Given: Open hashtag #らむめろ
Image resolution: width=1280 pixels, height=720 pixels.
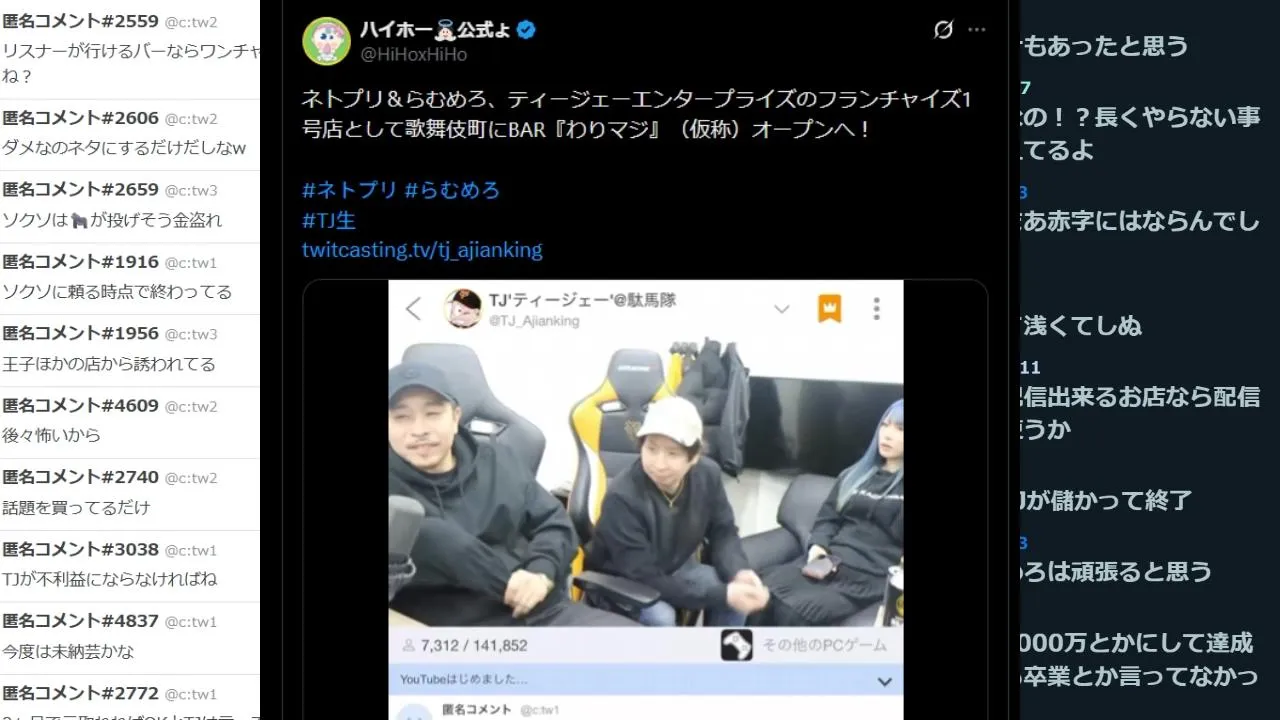Looking at the screenshot, I should coord(452,190).
